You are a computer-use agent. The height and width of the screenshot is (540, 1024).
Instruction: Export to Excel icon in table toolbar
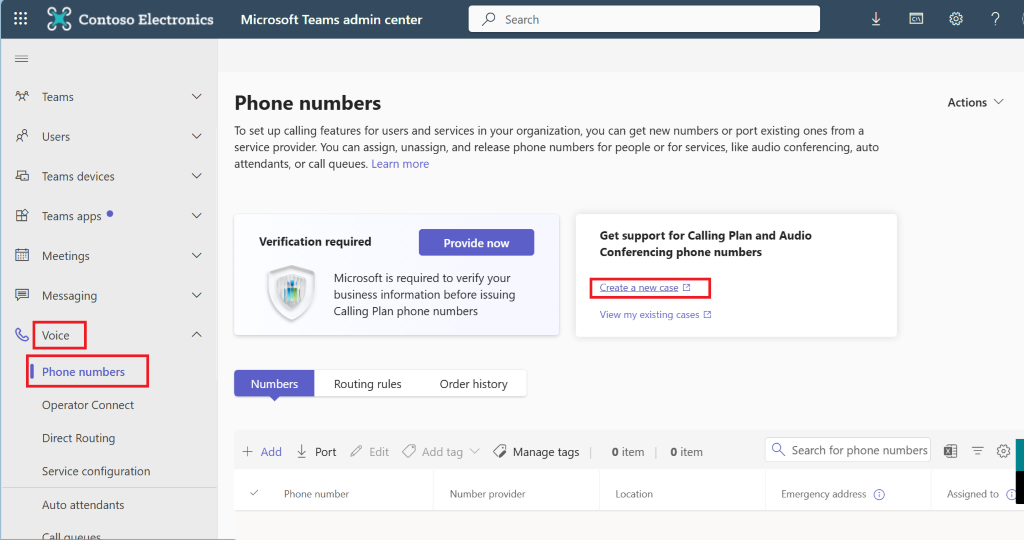point(950,451)
